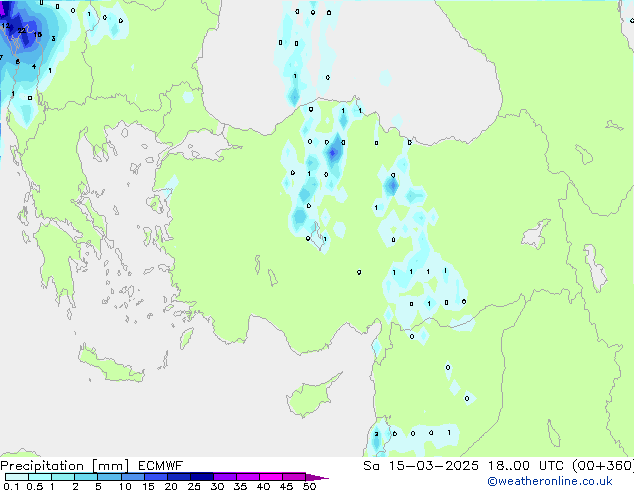
Task: Click the "0.1" legend scale label
Action: (11, 486)
